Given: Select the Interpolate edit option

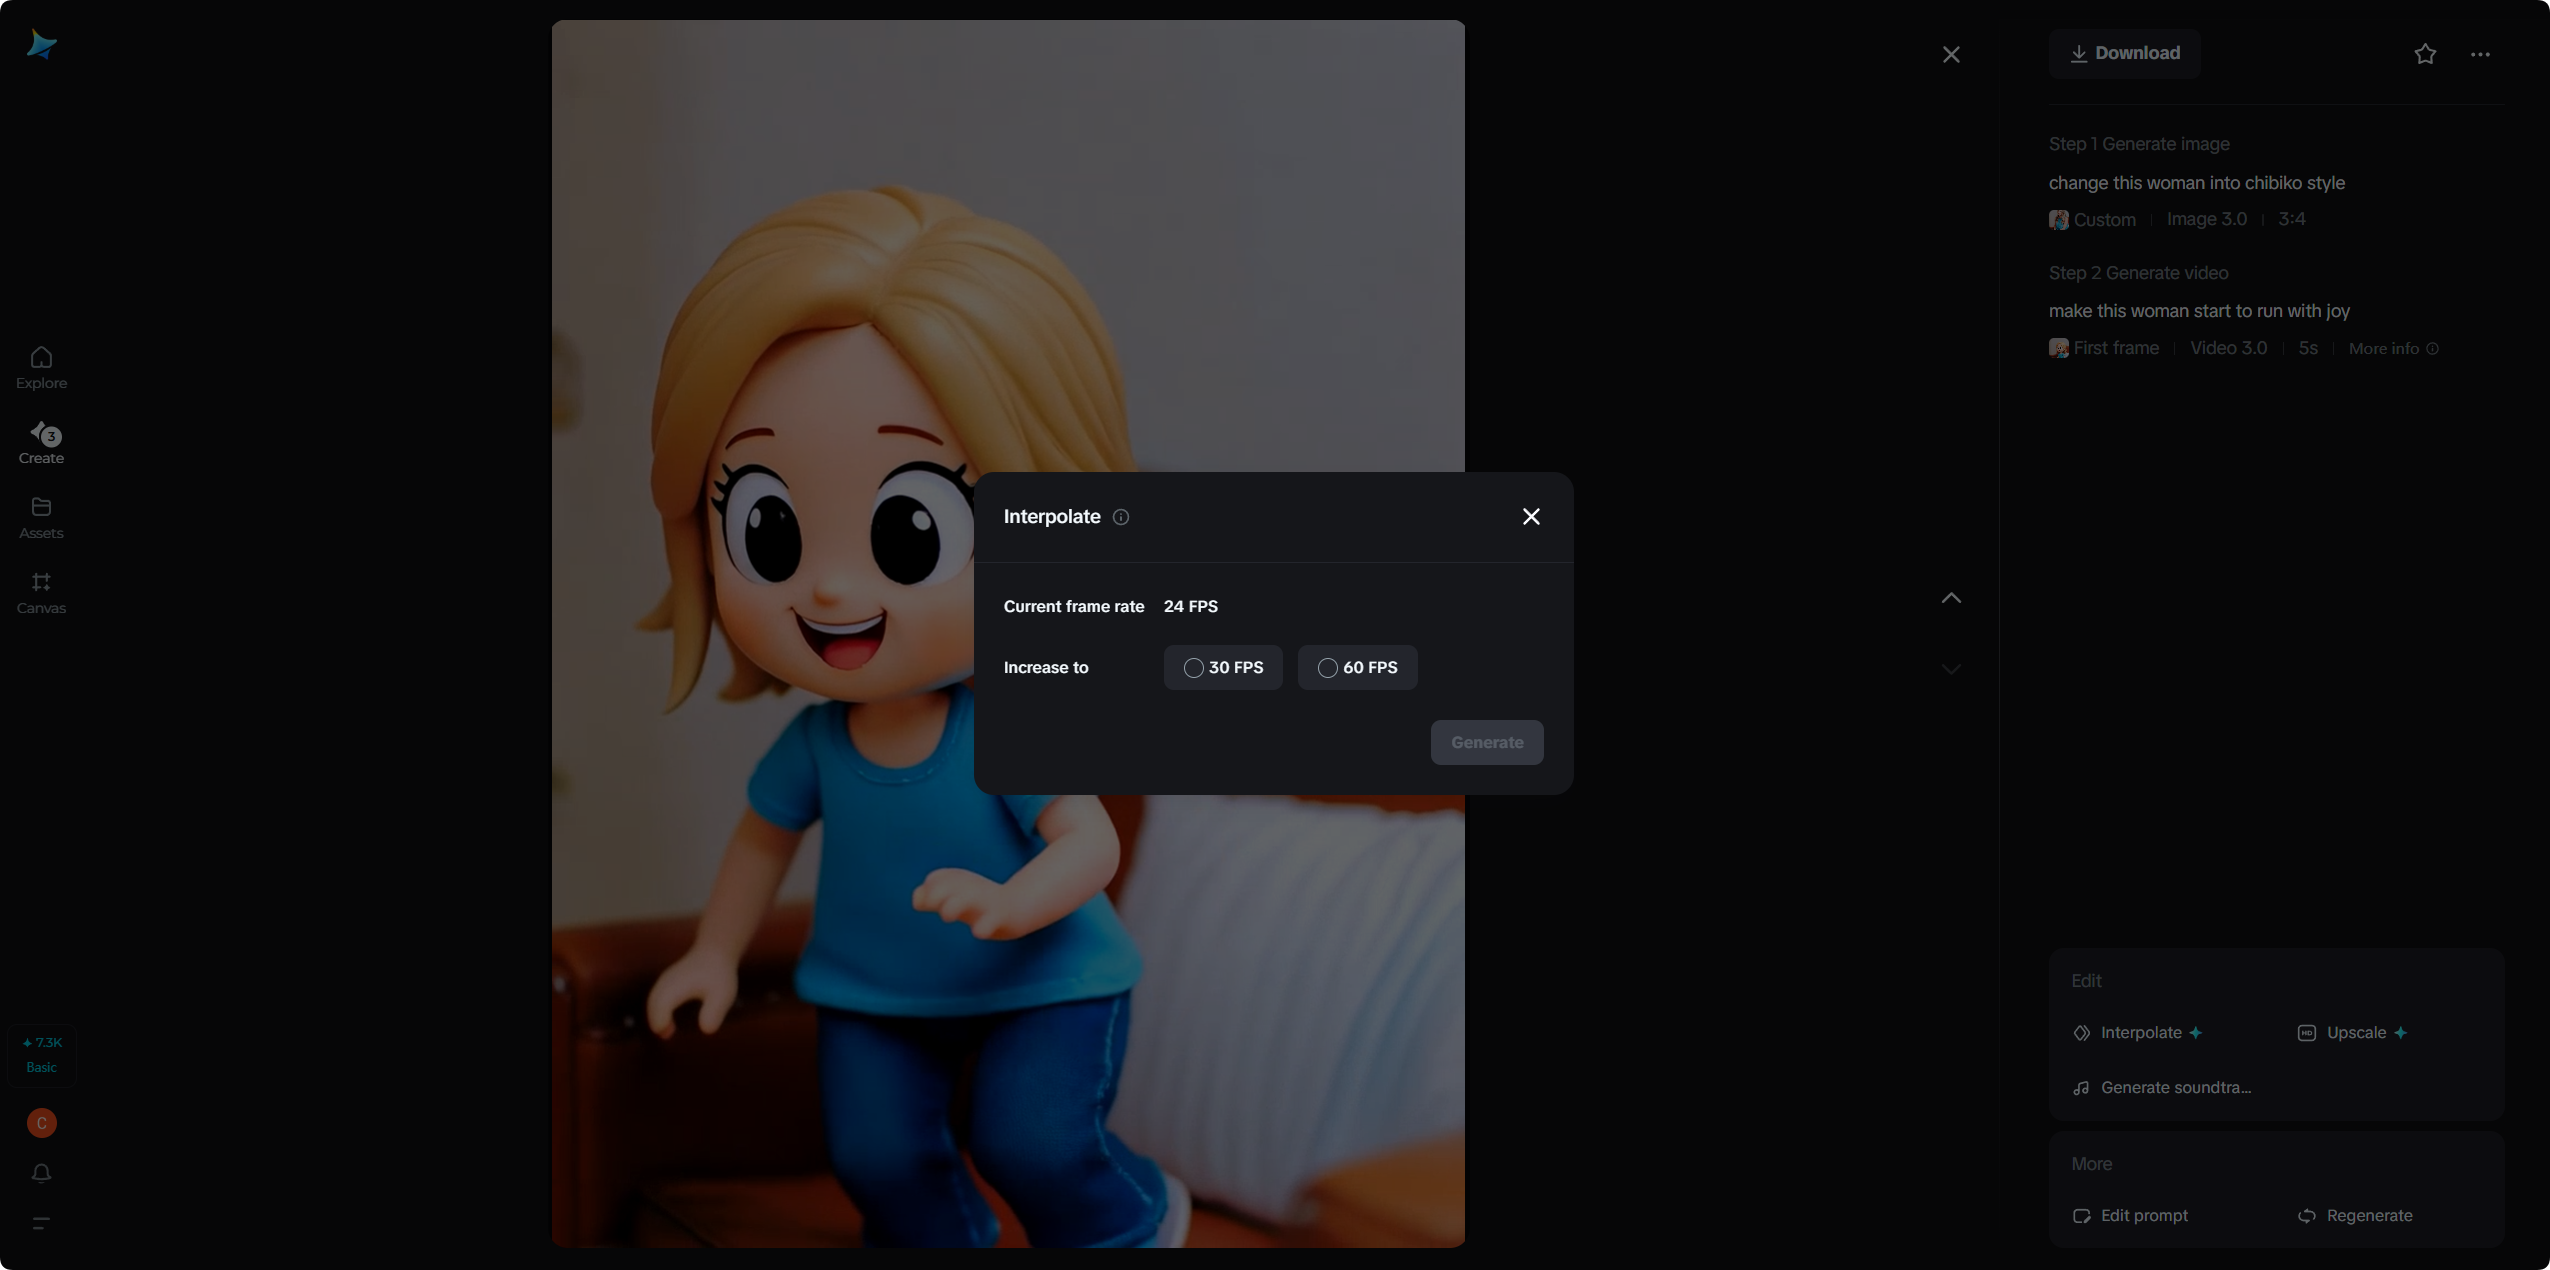Looking at the screenshot, I should 2137,1032.
